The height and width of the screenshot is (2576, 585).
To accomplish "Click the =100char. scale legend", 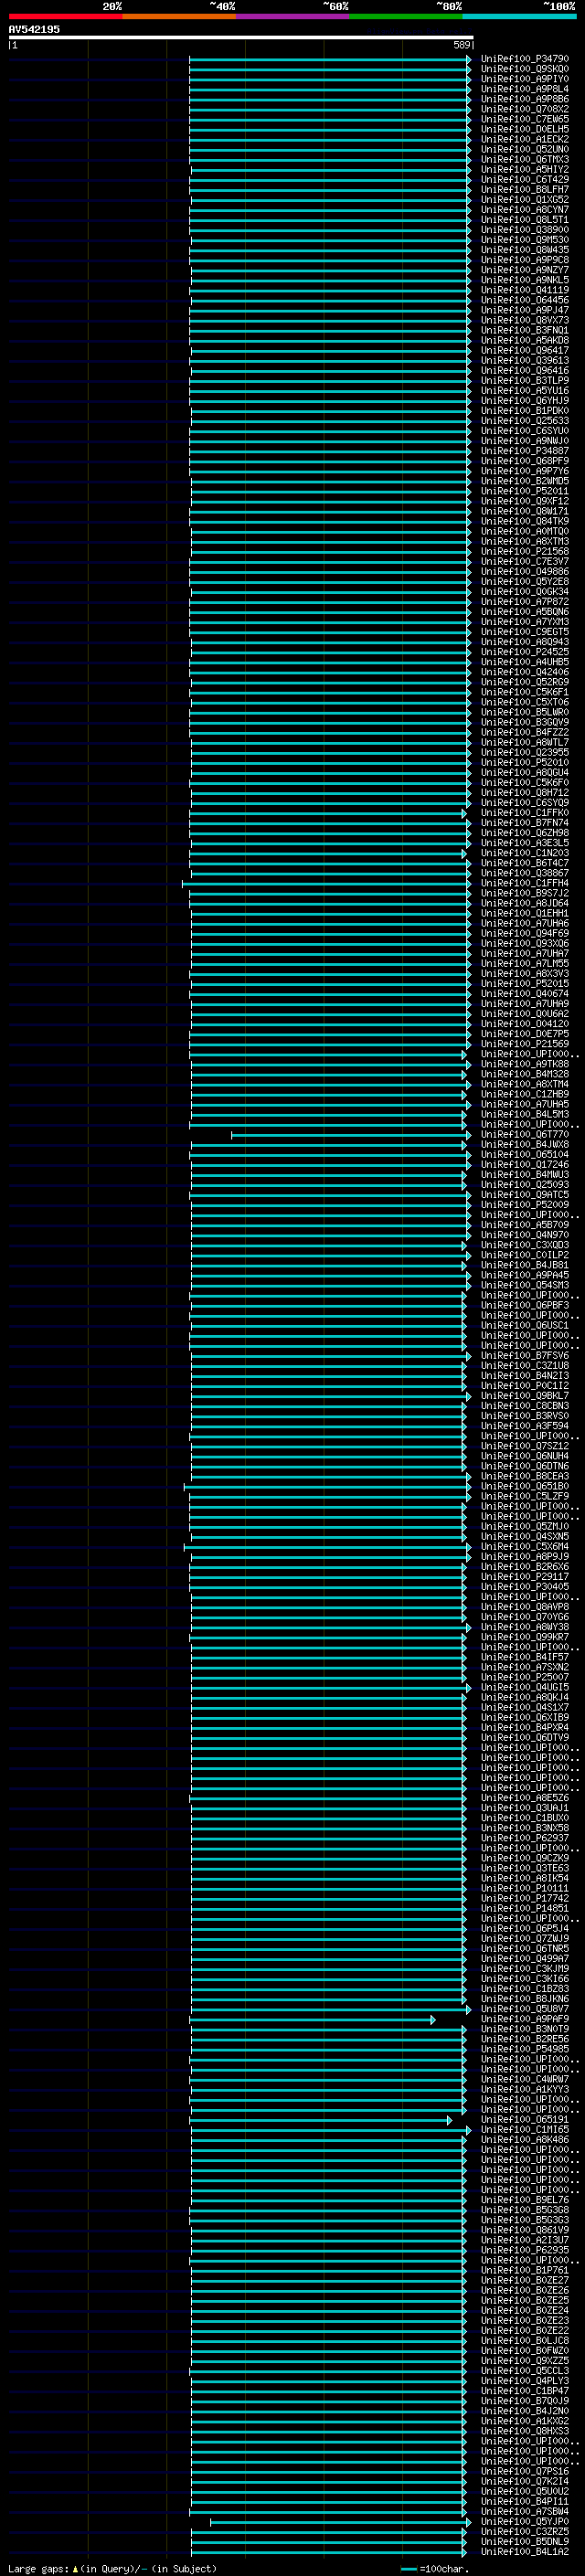I will click(435, 2569).
